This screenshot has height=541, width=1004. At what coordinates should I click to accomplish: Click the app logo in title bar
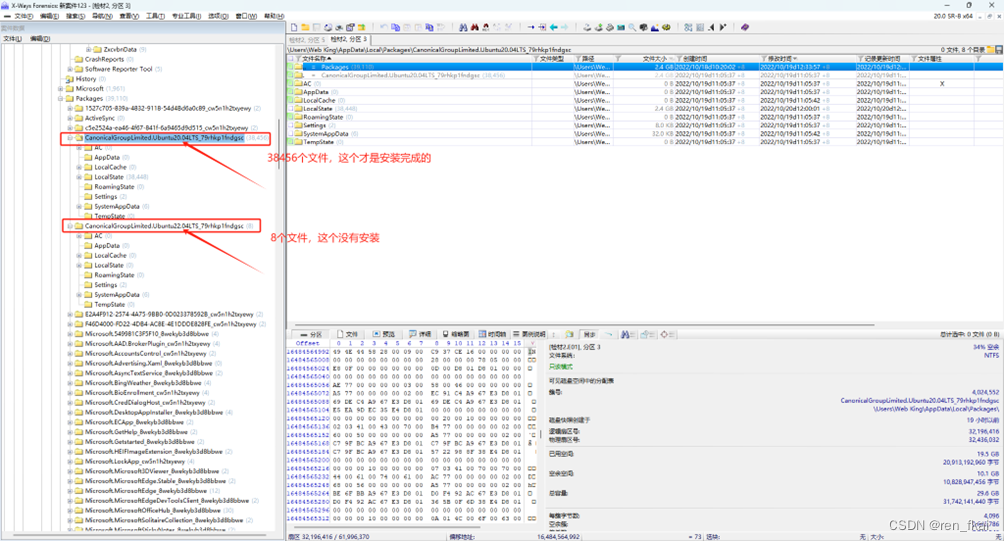click(x=5, y=5)
